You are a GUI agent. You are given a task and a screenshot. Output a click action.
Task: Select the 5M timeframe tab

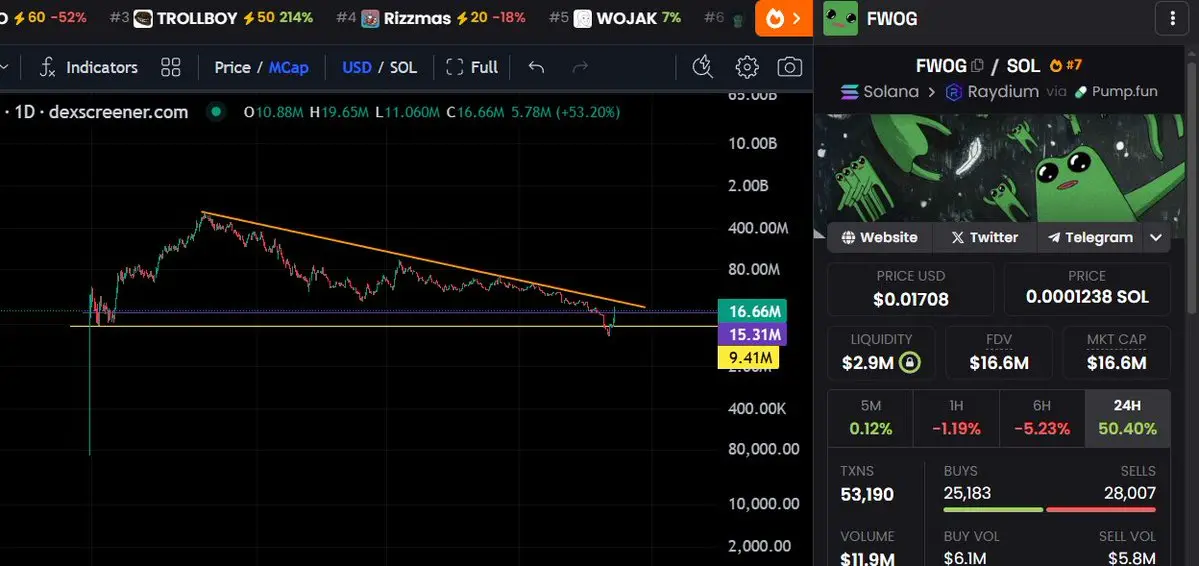click(870, 418)
